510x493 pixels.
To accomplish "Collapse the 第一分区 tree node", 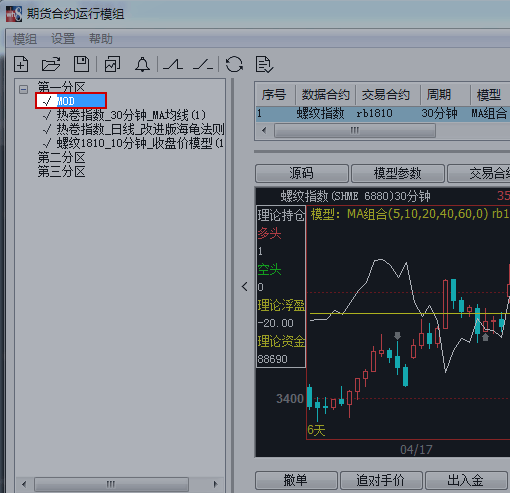I will coord(23,89).
